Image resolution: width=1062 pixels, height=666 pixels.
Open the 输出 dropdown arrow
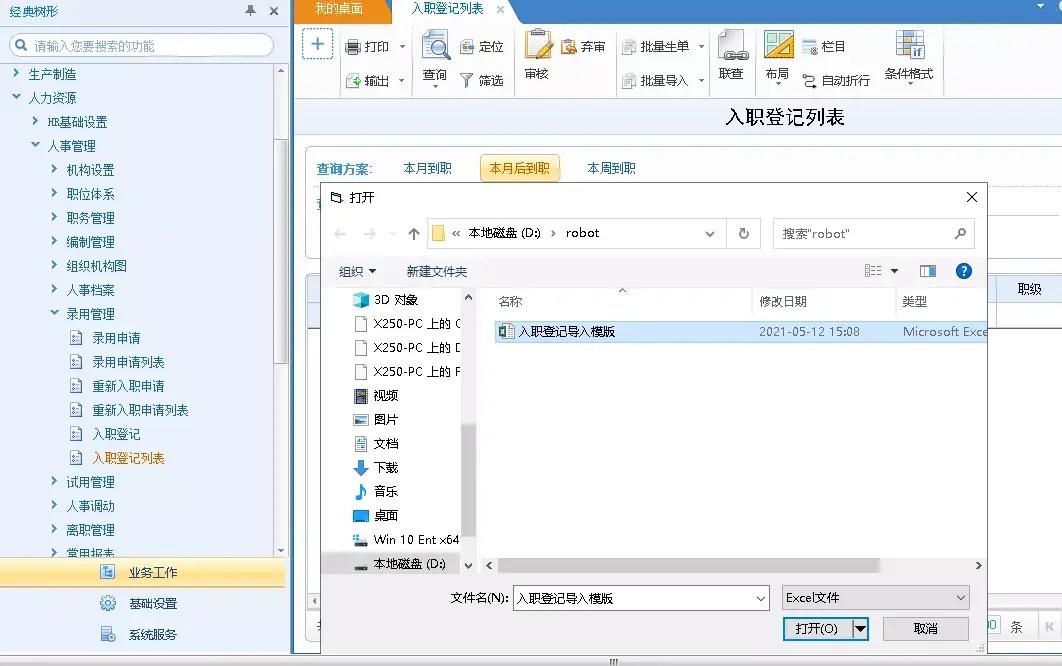pos(402,81)
